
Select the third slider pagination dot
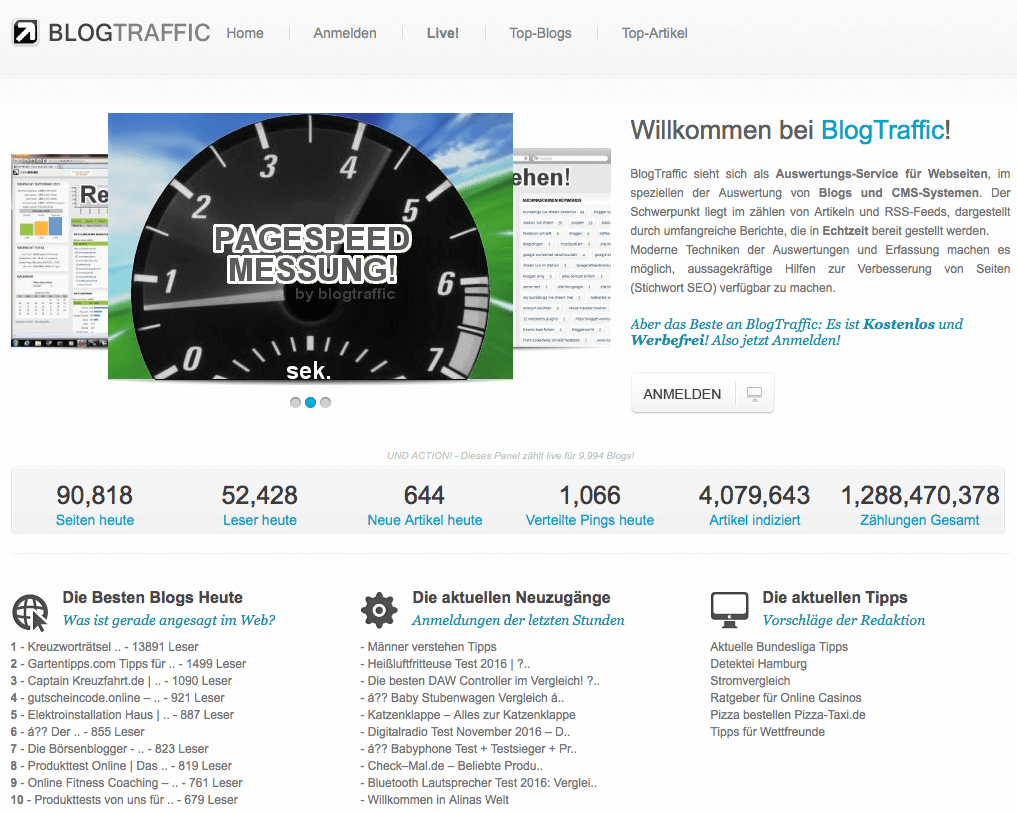coord(326,402)
